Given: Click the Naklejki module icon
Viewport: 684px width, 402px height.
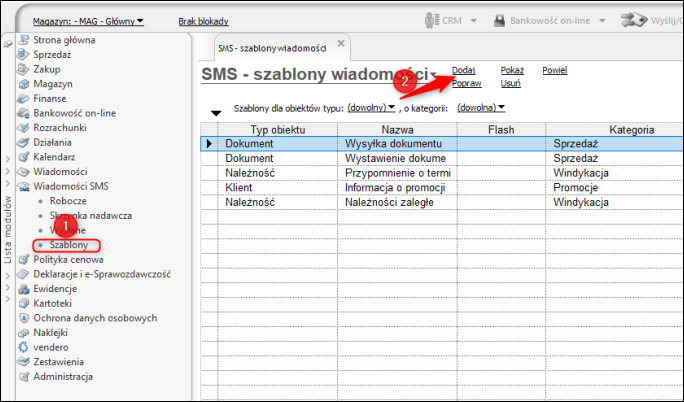Looking at the screenshot, I should coord(23,333).
